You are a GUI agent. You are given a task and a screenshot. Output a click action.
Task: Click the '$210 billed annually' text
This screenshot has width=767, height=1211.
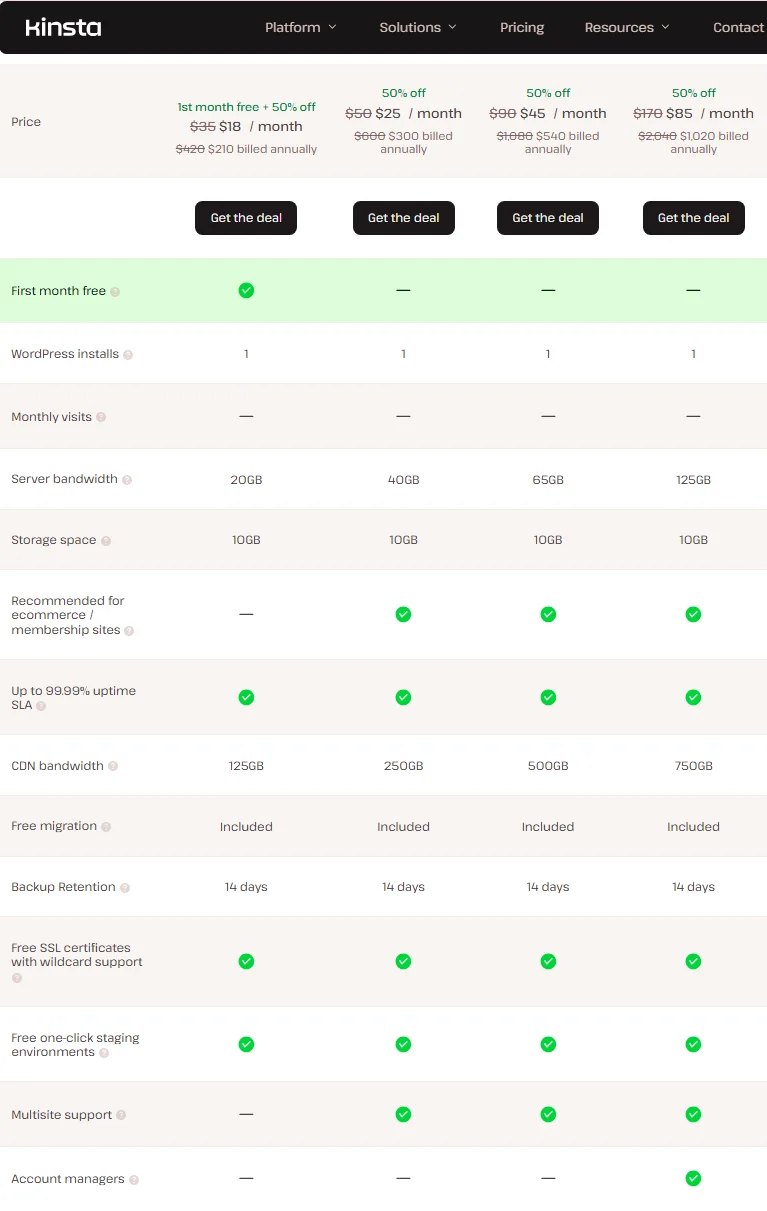(262, 149)
